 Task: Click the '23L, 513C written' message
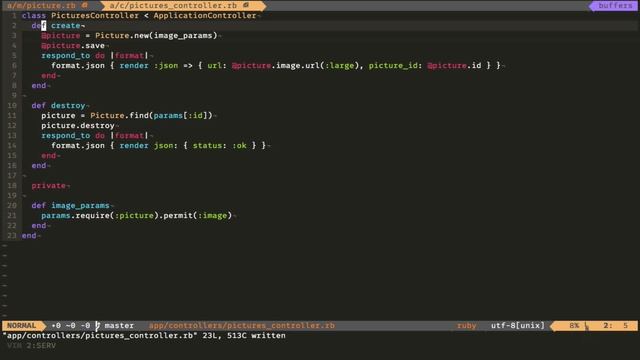[244, 336]
